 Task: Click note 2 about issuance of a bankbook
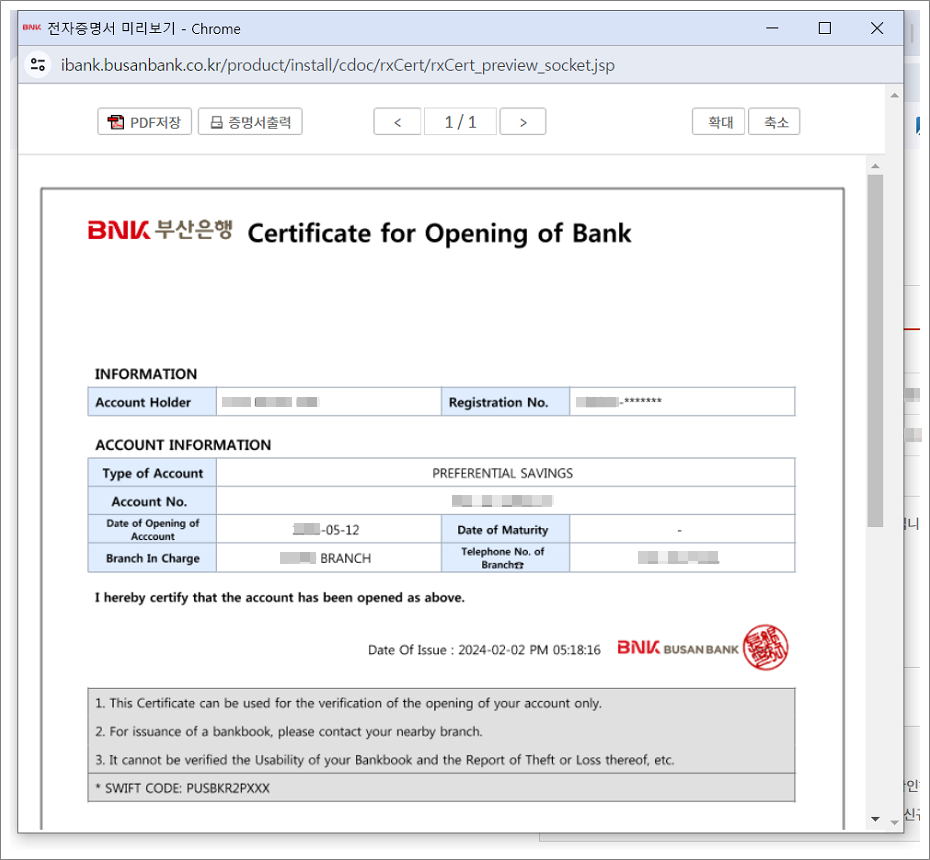click(x=288, y=731)
